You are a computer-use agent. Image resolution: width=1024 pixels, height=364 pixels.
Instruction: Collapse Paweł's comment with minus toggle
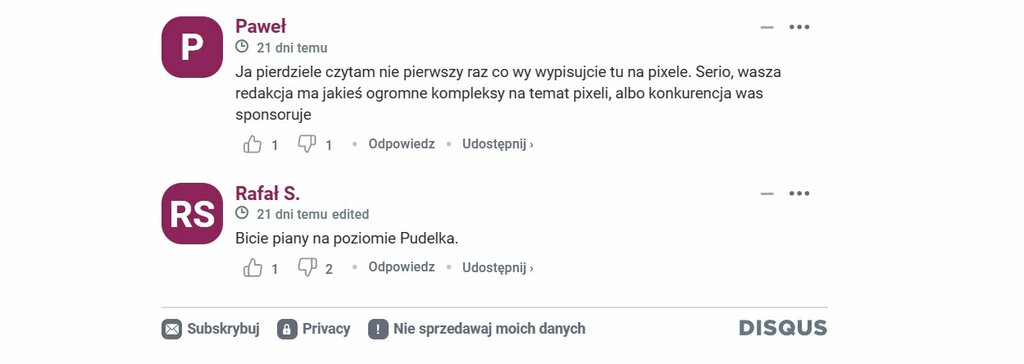point(767,27)
